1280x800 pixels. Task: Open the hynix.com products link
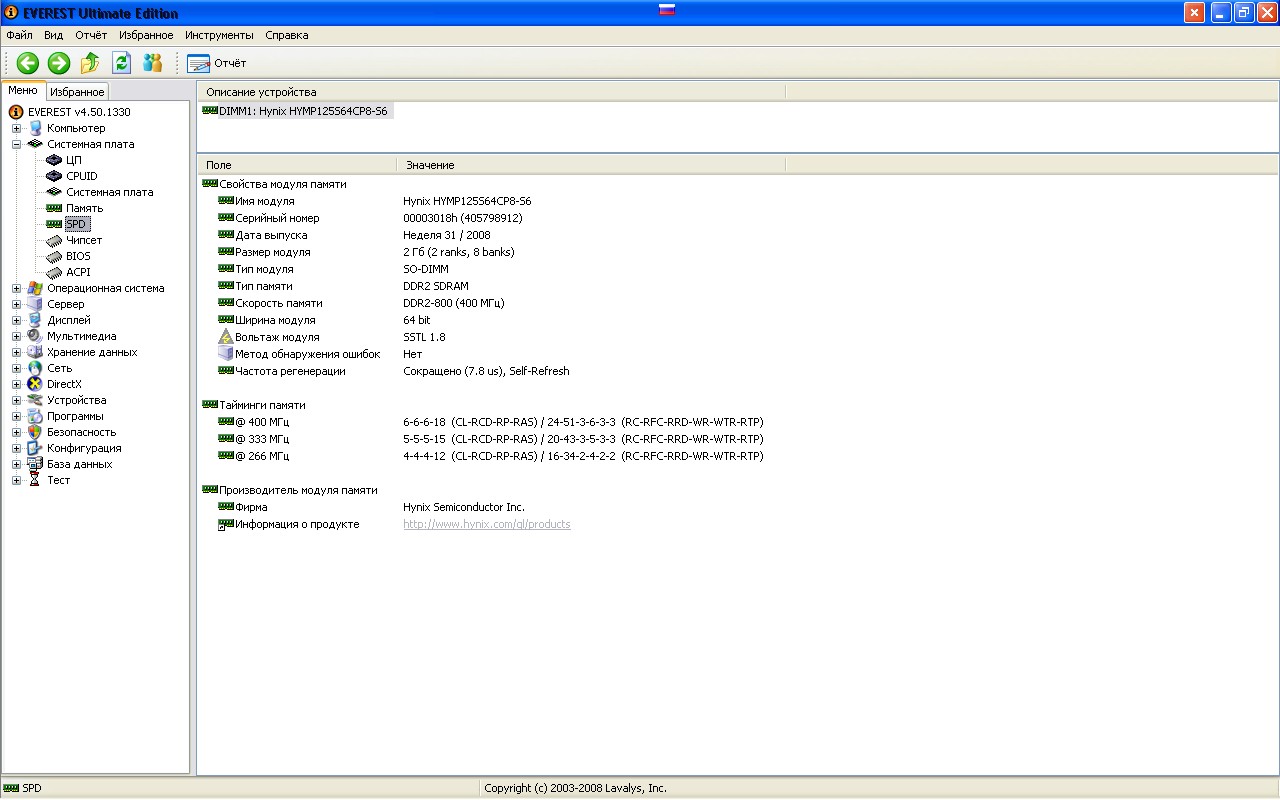click(x=486, y=524)
